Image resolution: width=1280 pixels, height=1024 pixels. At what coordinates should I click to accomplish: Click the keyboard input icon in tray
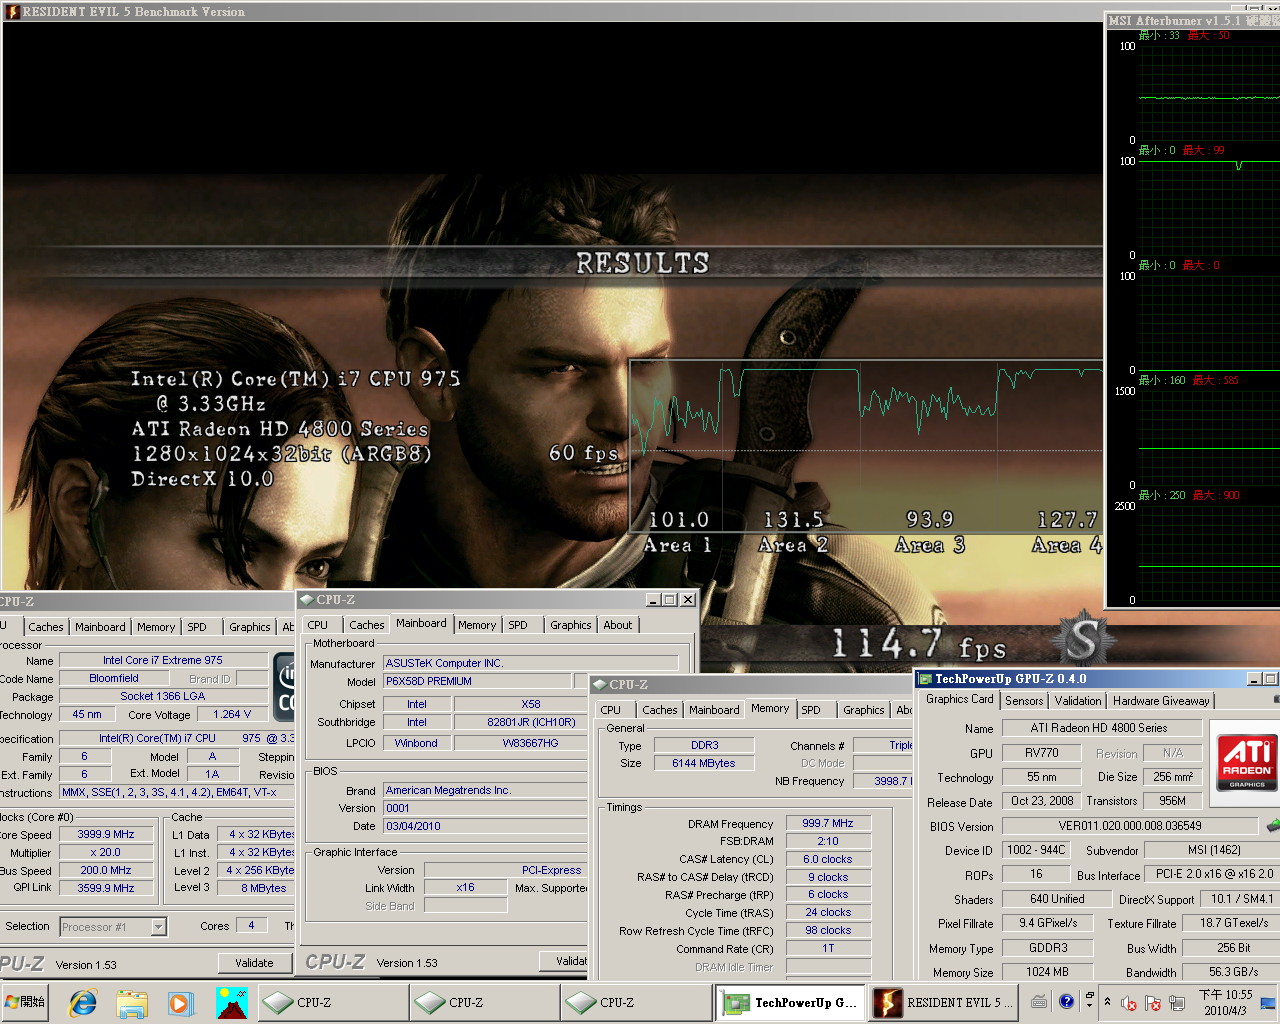(x=1040, y=1001)
